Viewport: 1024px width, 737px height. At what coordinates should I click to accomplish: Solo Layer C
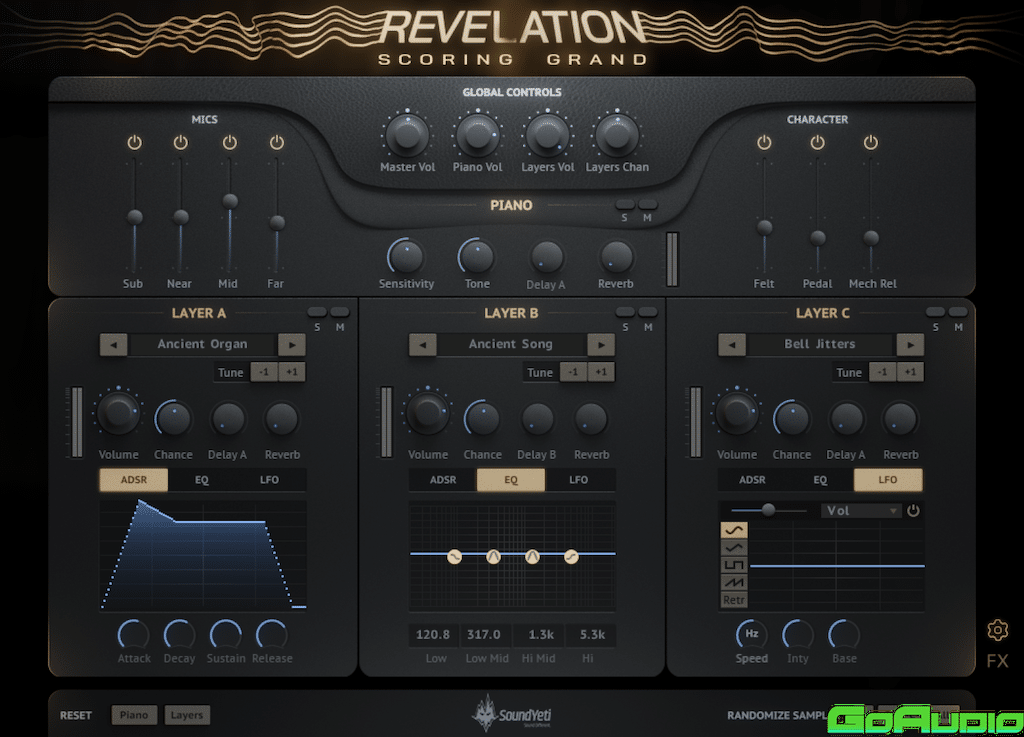coord(935,312)
